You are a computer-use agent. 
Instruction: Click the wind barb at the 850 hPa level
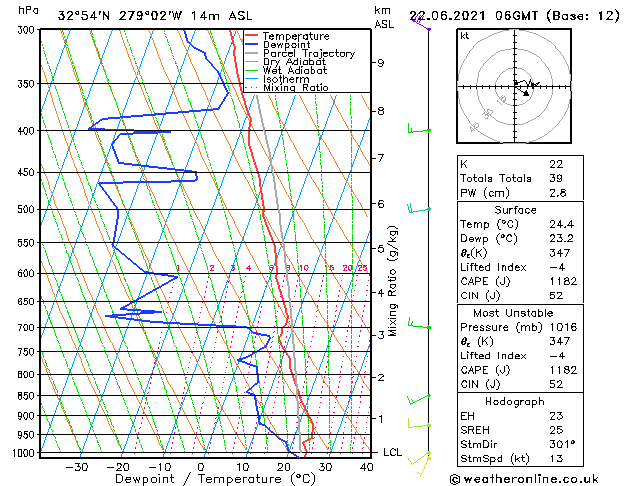[x=419, y=399]
